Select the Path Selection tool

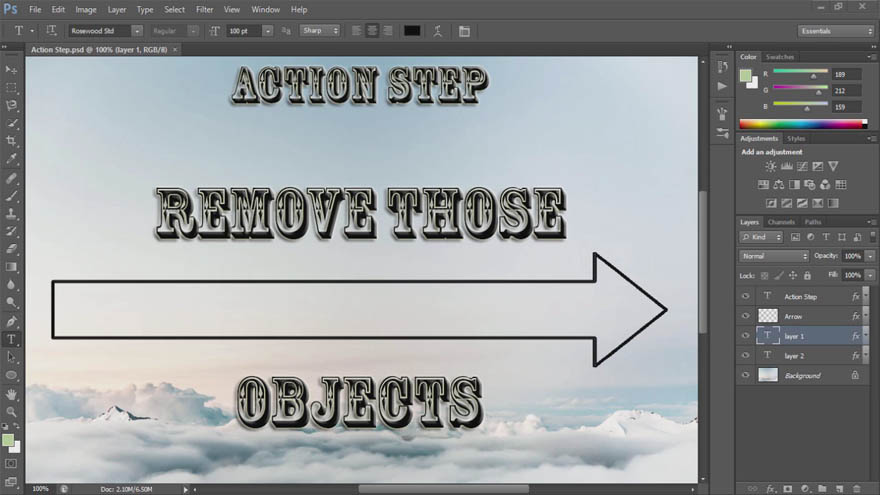pos(11,357)
